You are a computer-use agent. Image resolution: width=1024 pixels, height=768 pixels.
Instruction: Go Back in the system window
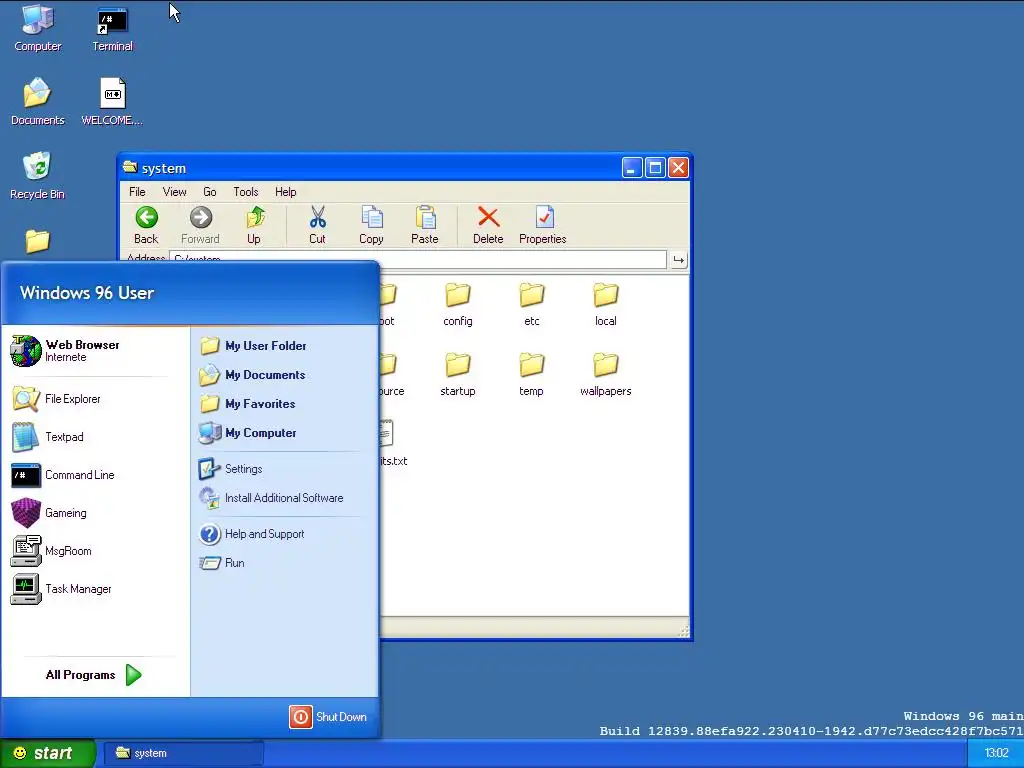146,225
